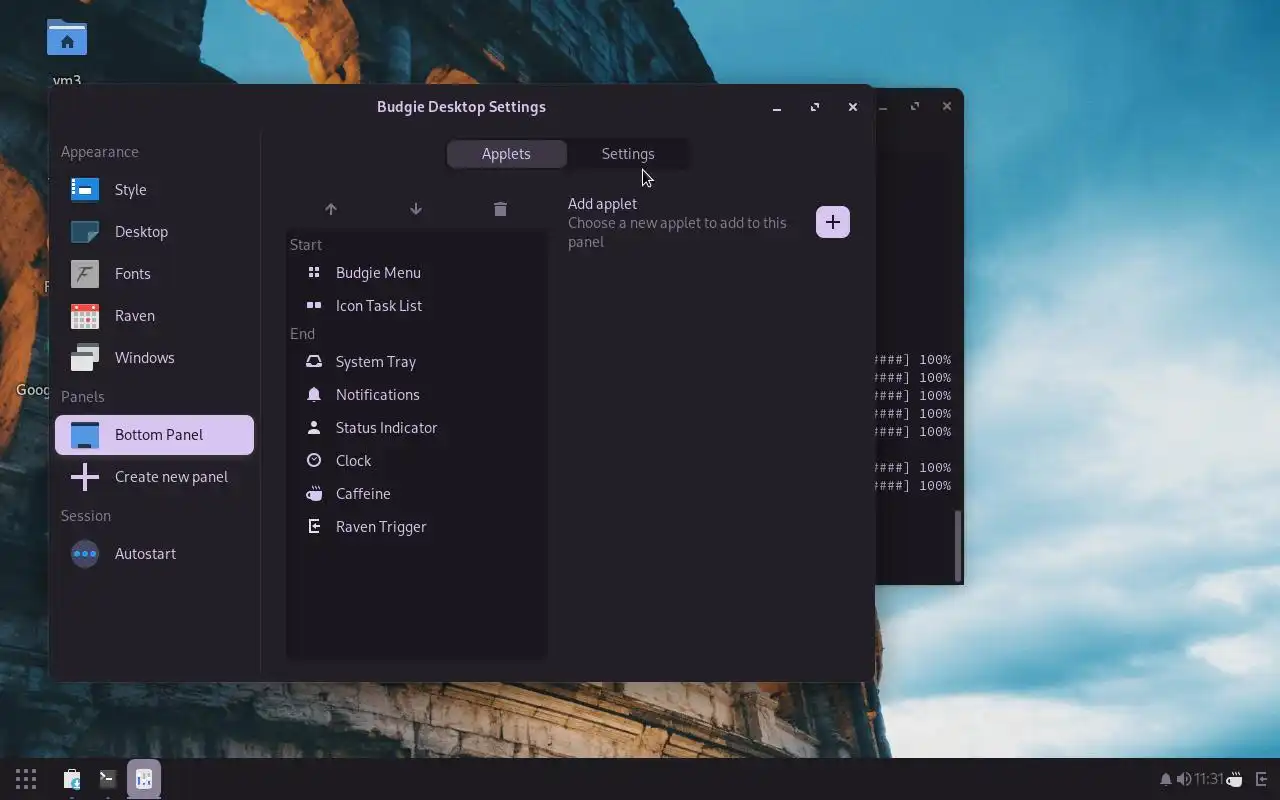The height and width of the screenshot is (800, 1280).
Task: Select Icon Task List applet
Action: tap(416, 306)
